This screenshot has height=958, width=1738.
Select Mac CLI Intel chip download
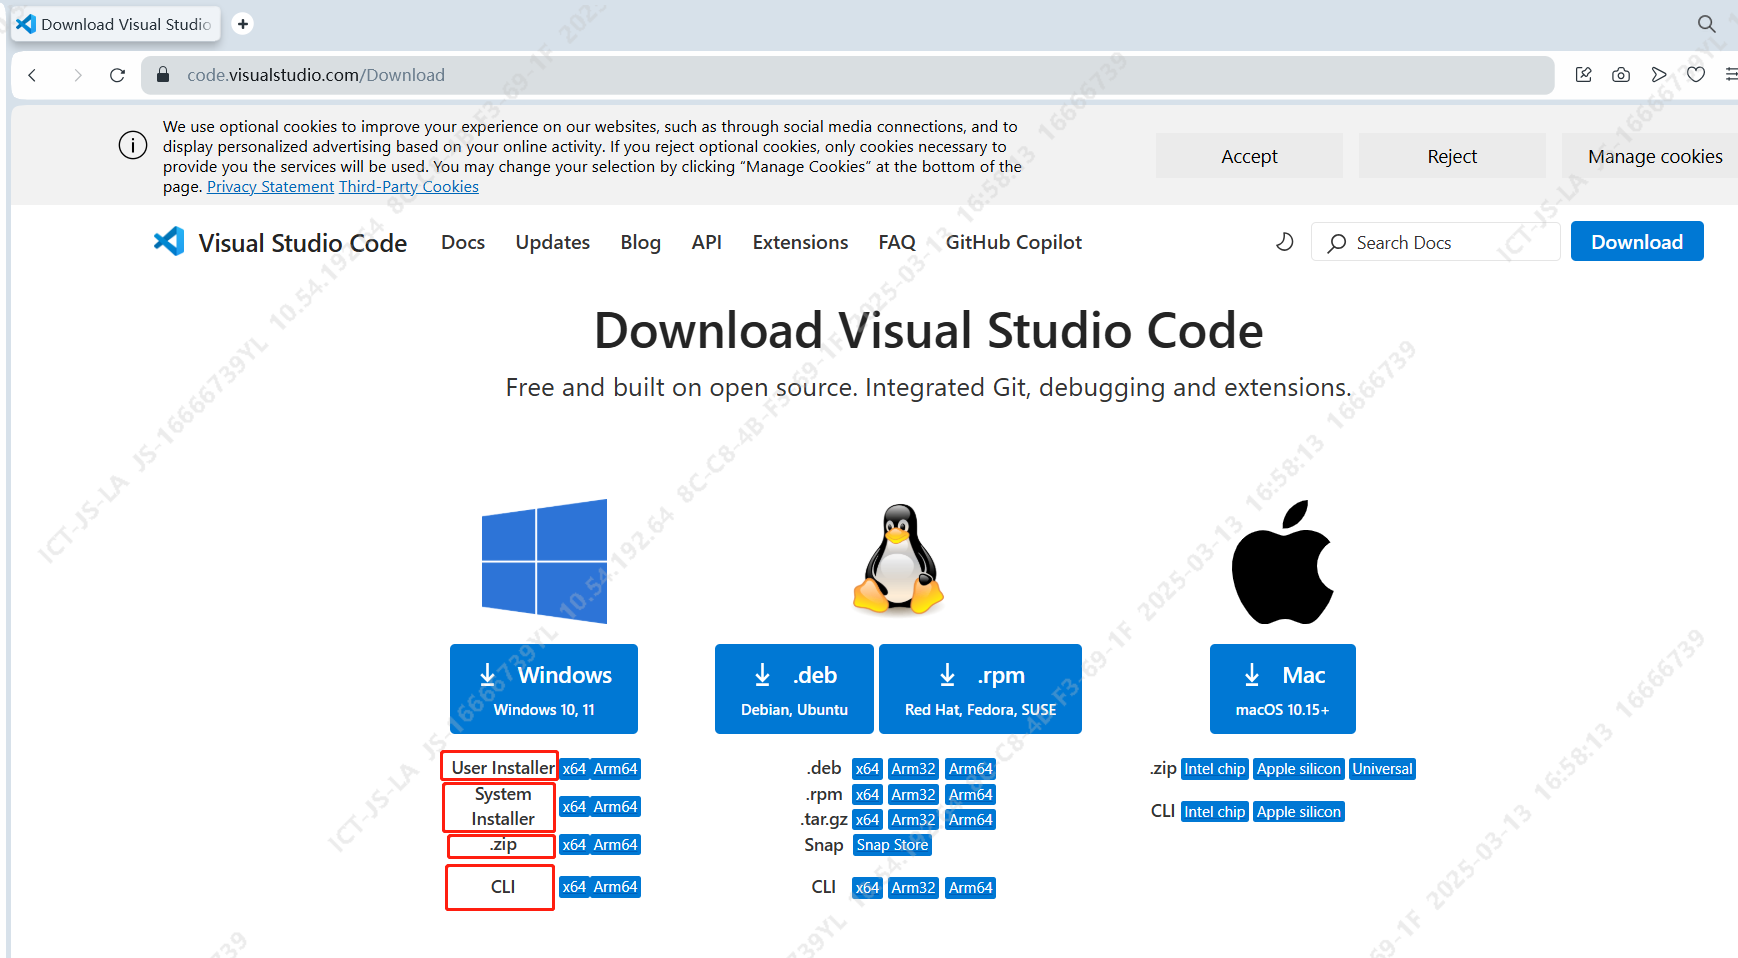point(1215,812)
